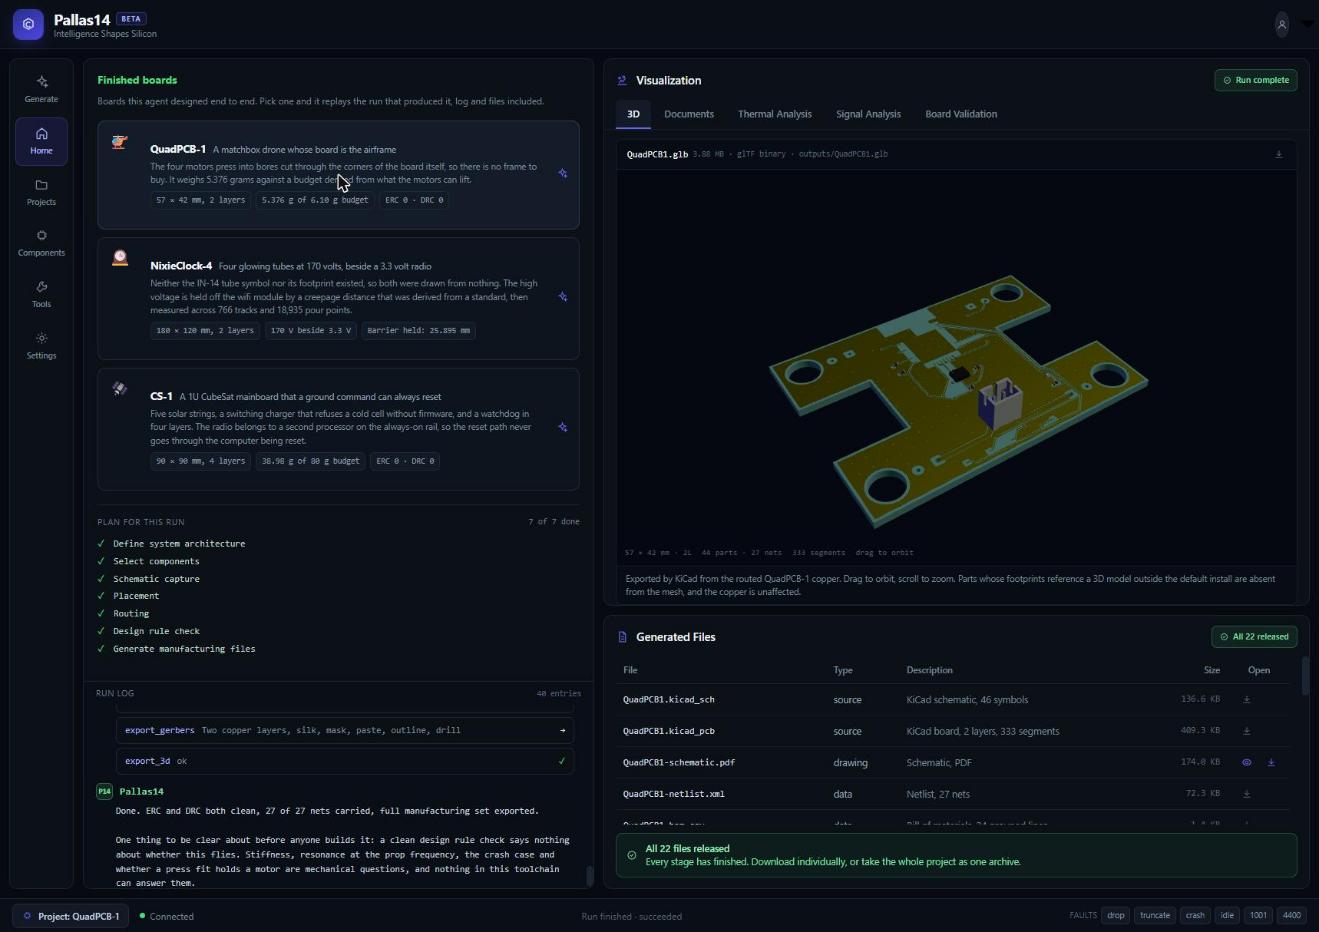Screen dimensions: 1319x932
Task: Click the sparkle icon on CS-1 card
Action: pyautogui.click(x=563, y=427)
